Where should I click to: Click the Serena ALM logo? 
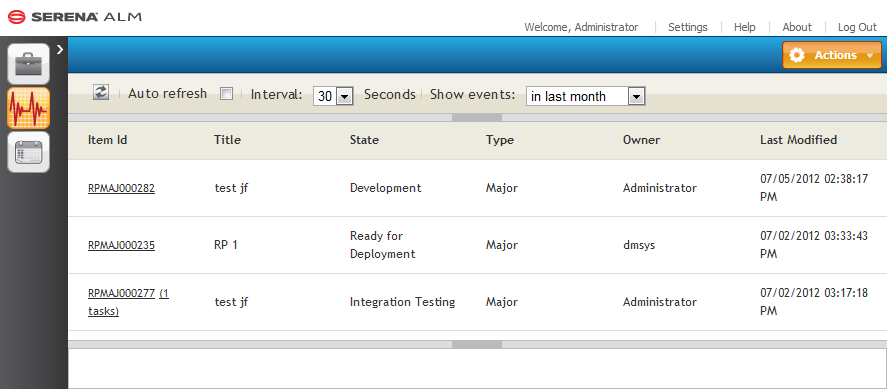[75, 17]
